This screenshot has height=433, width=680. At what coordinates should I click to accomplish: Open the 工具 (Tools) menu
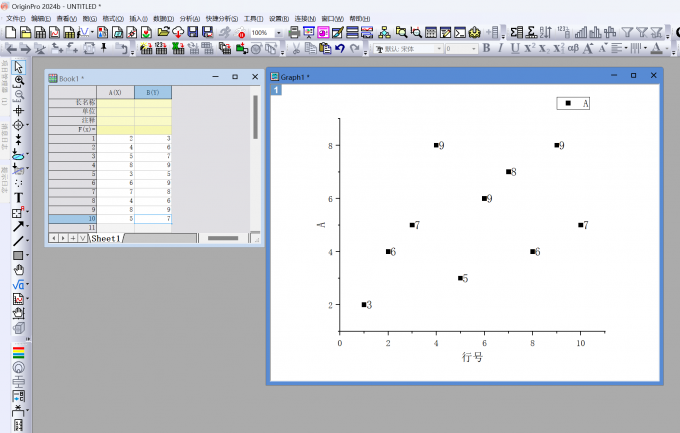(253, 19)
